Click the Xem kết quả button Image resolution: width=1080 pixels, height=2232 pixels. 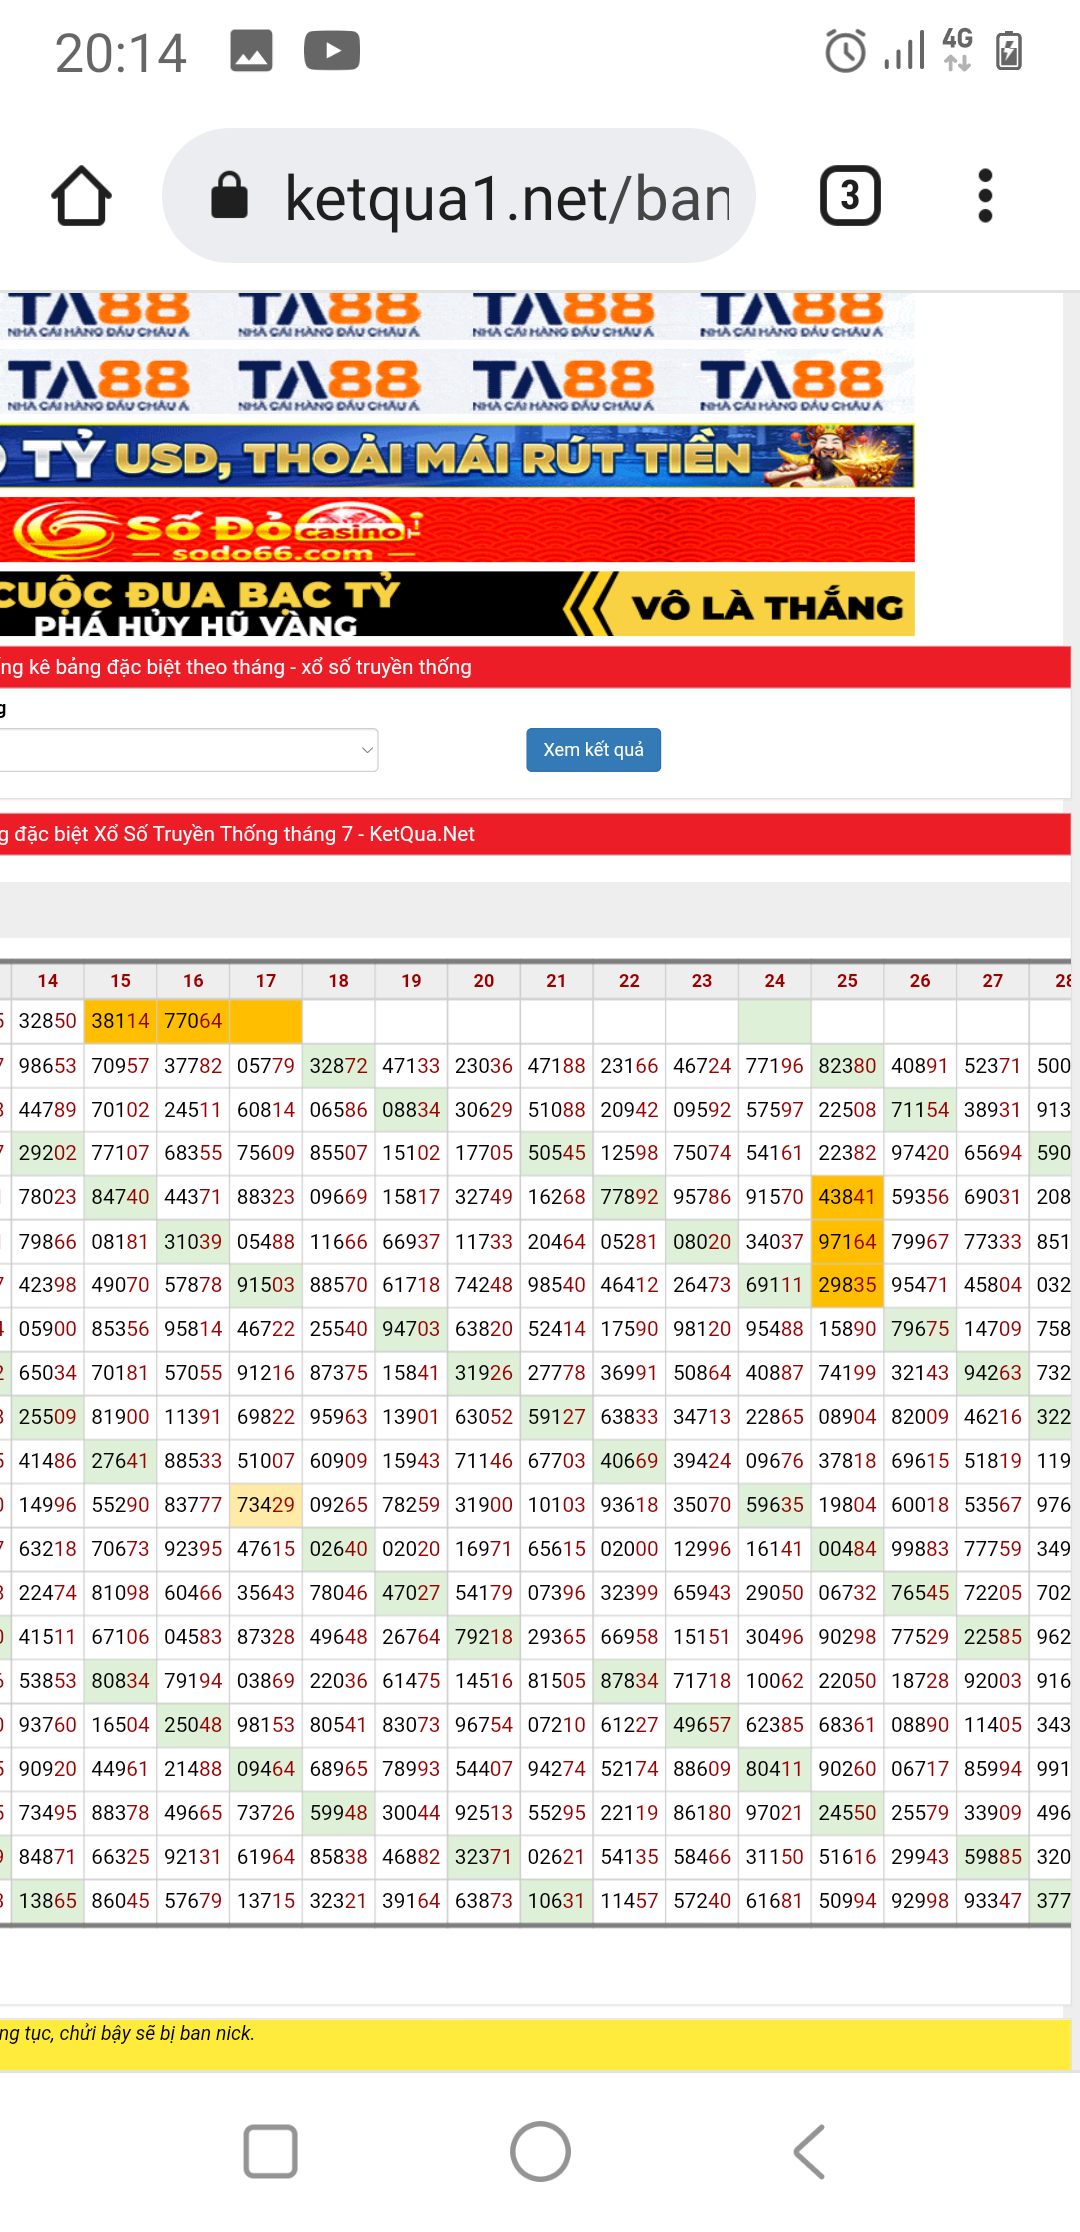pyautogui.click(x=593, y=750)
